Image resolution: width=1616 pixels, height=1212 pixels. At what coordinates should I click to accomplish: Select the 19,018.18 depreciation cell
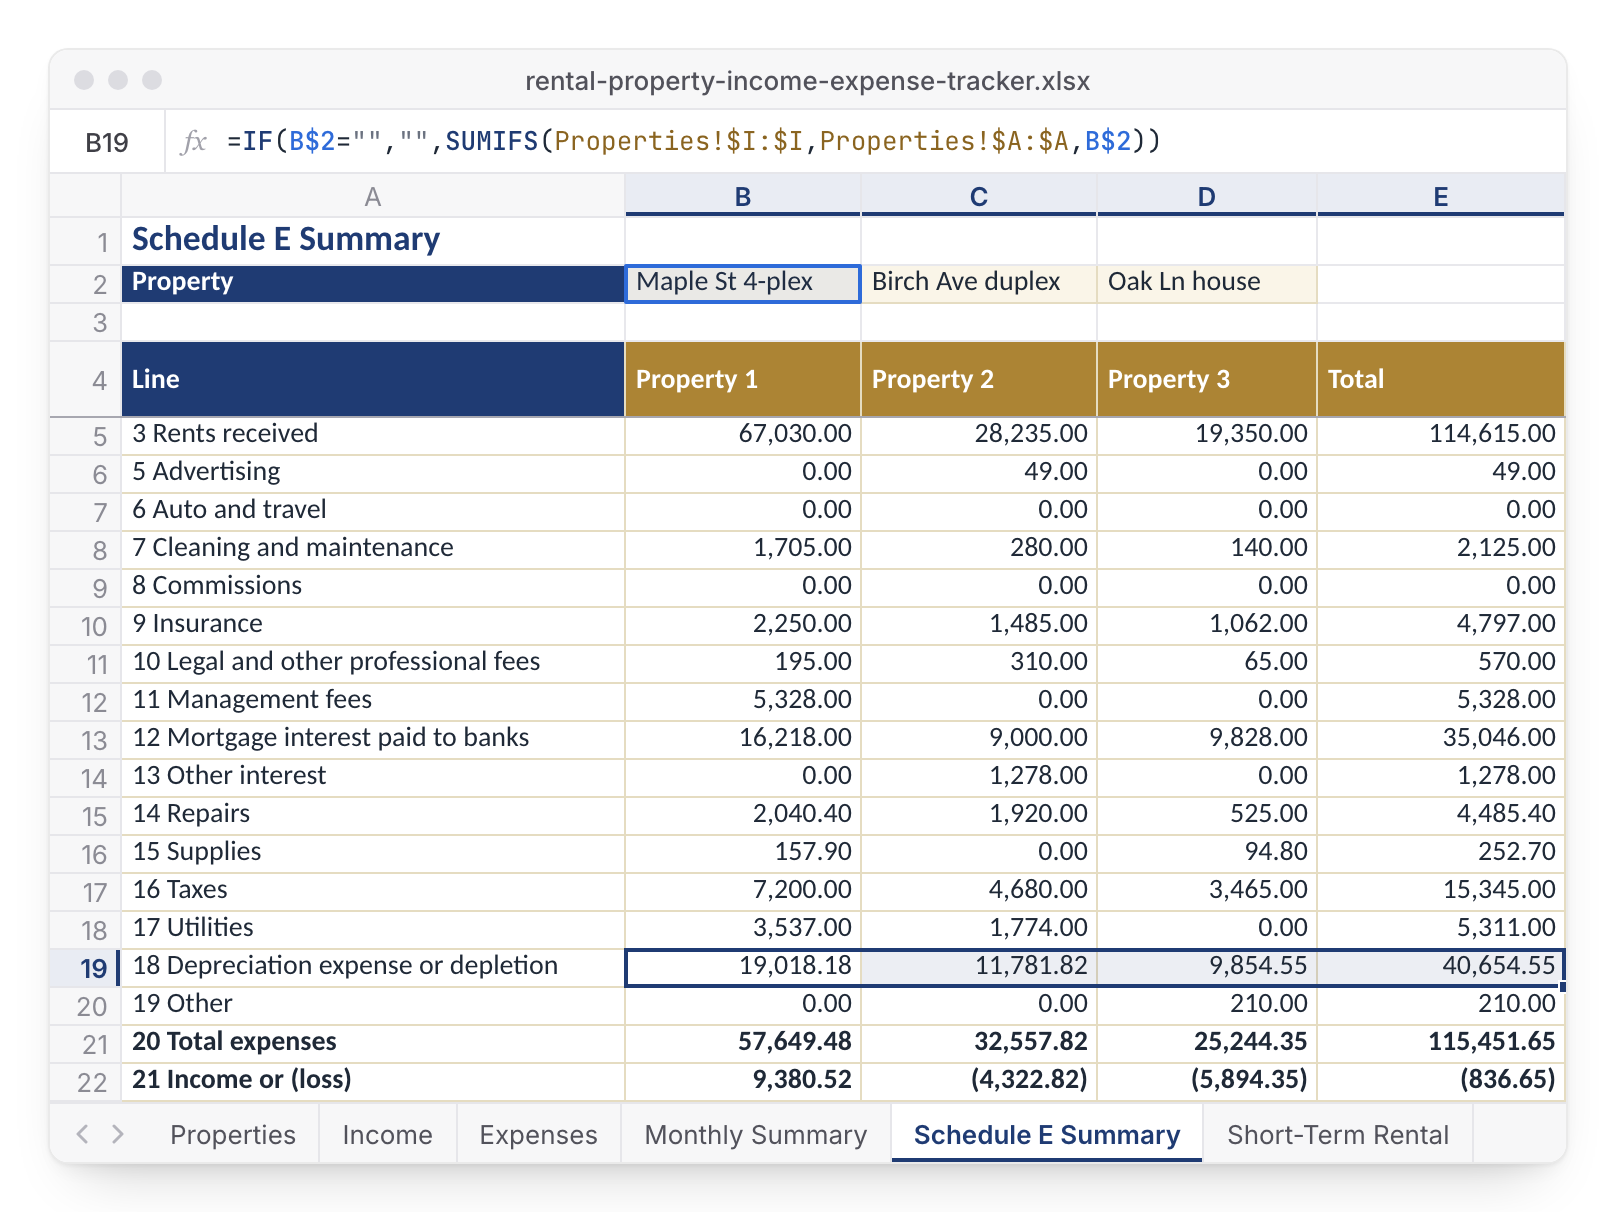(x=743, y=966)
